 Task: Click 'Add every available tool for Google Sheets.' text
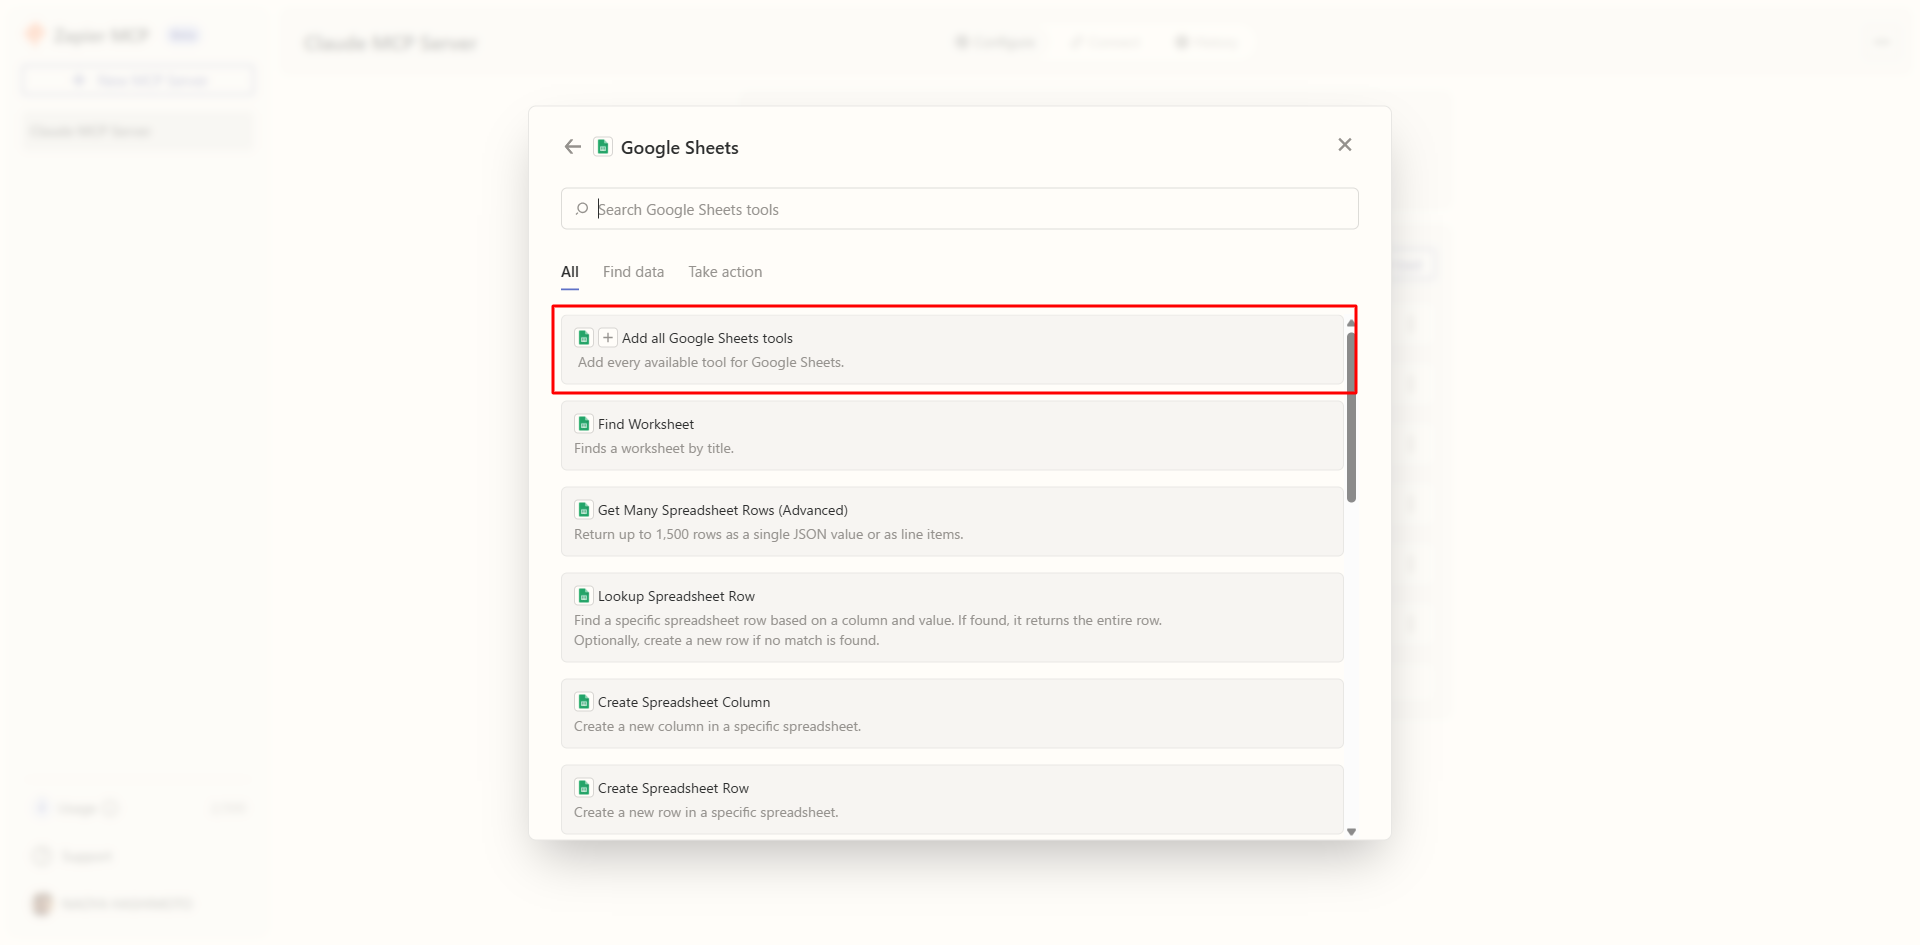711,363
